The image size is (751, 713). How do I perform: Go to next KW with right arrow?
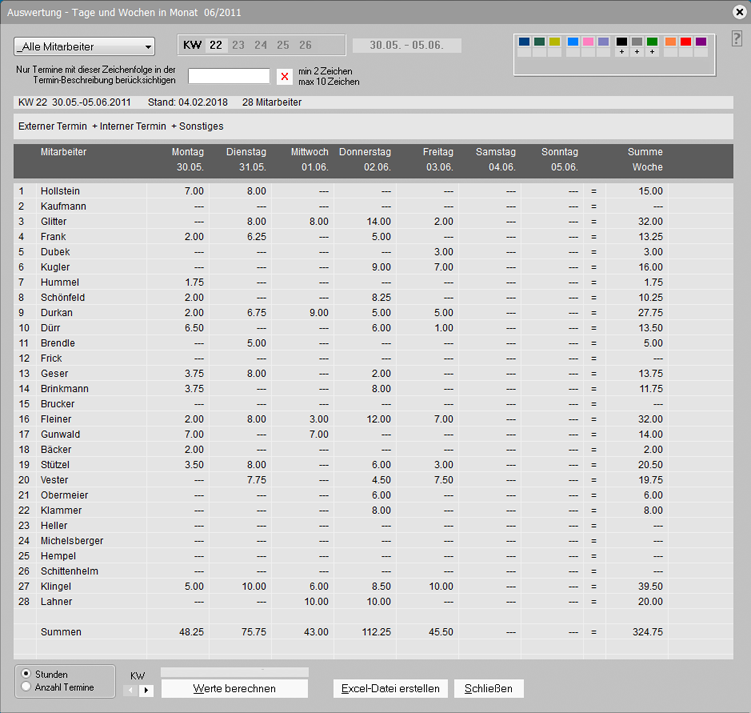(146, 690)
